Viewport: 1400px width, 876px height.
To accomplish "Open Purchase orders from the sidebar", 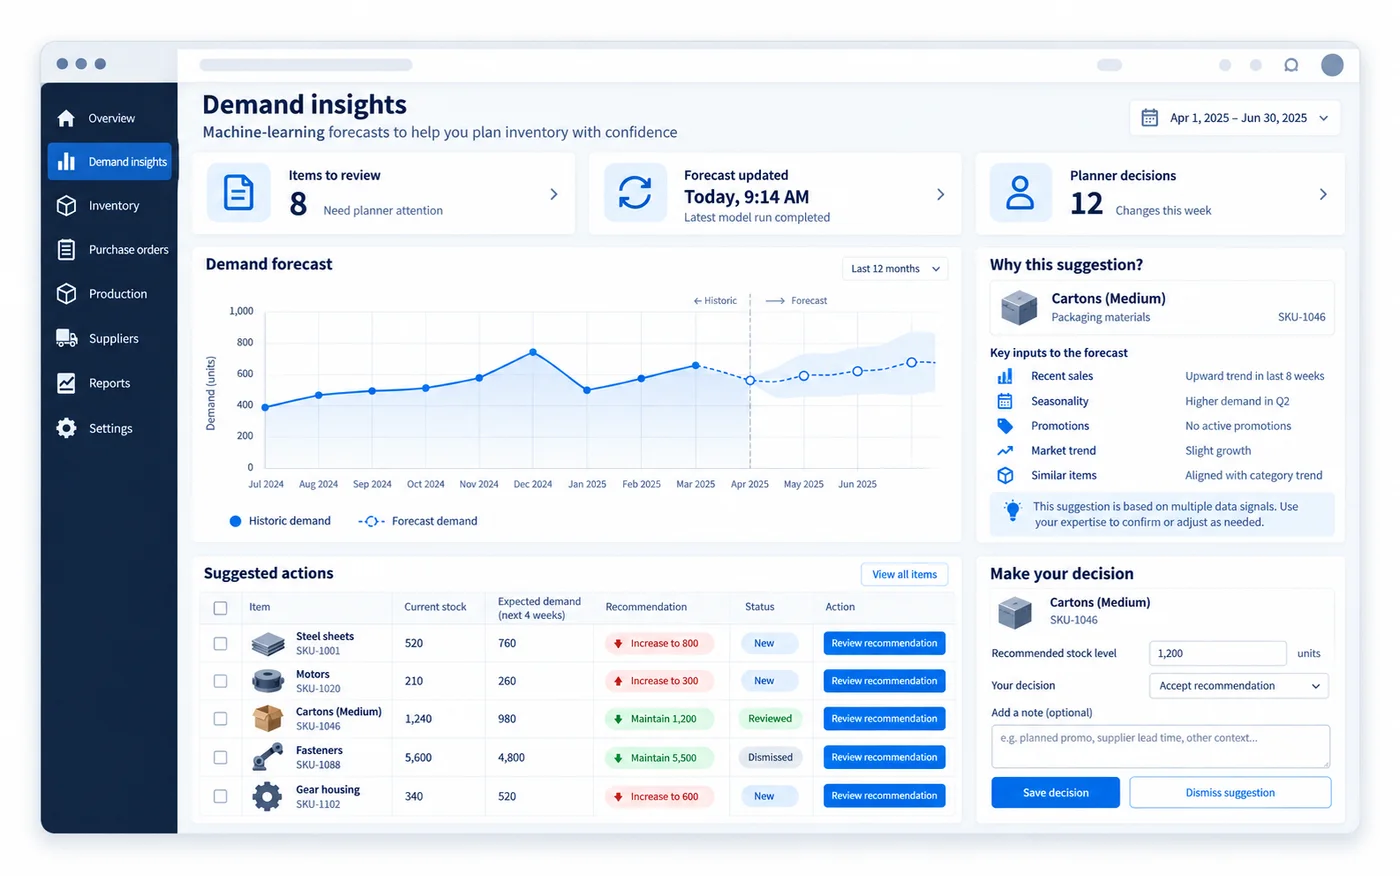I will (110, 250).
